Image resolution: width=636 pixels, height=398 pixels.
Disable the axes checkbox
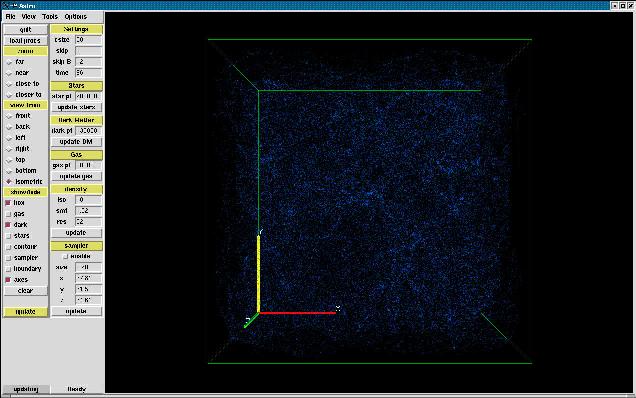tap(8, 280)
